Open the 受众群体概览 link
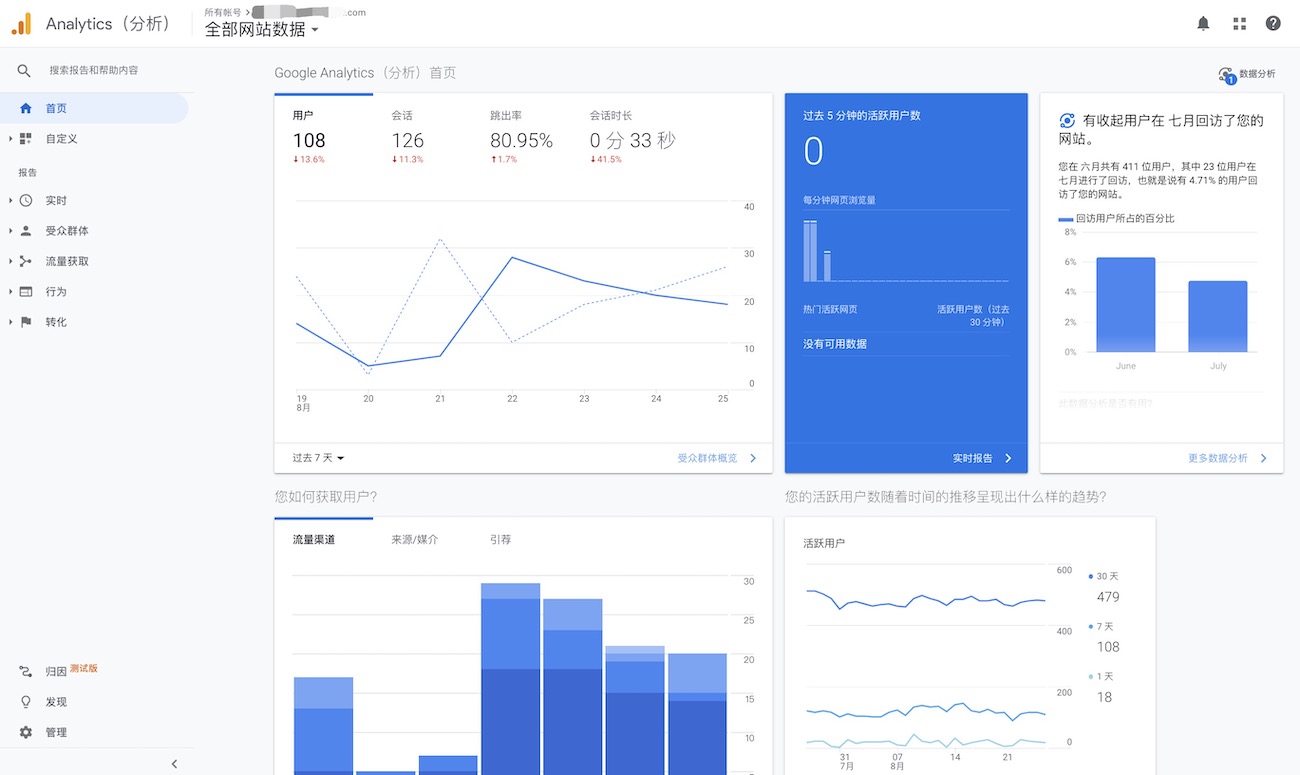This screenshot has height=775, width=1300. [707, 458]
